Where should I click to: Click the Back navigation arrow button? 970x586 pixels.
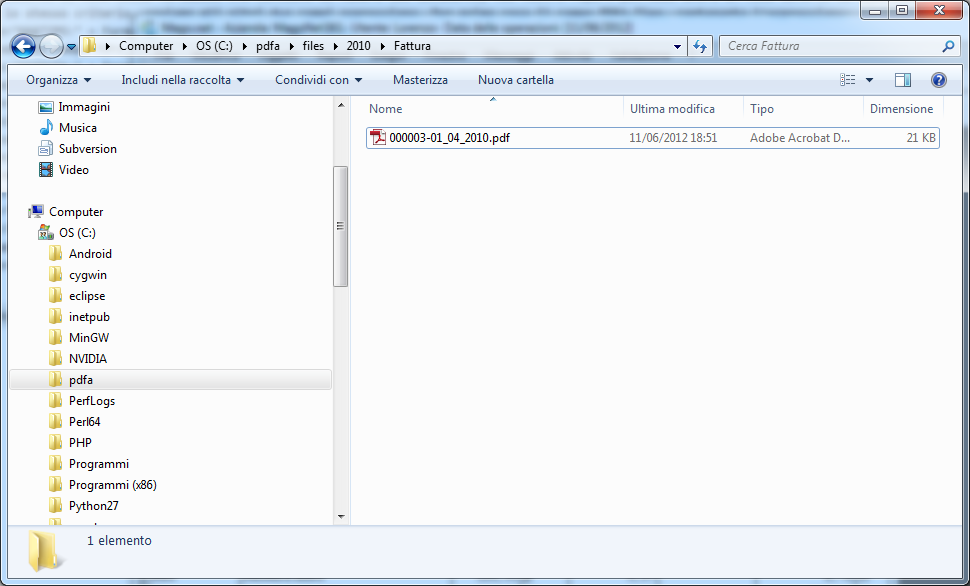click(x=24, y=46)
